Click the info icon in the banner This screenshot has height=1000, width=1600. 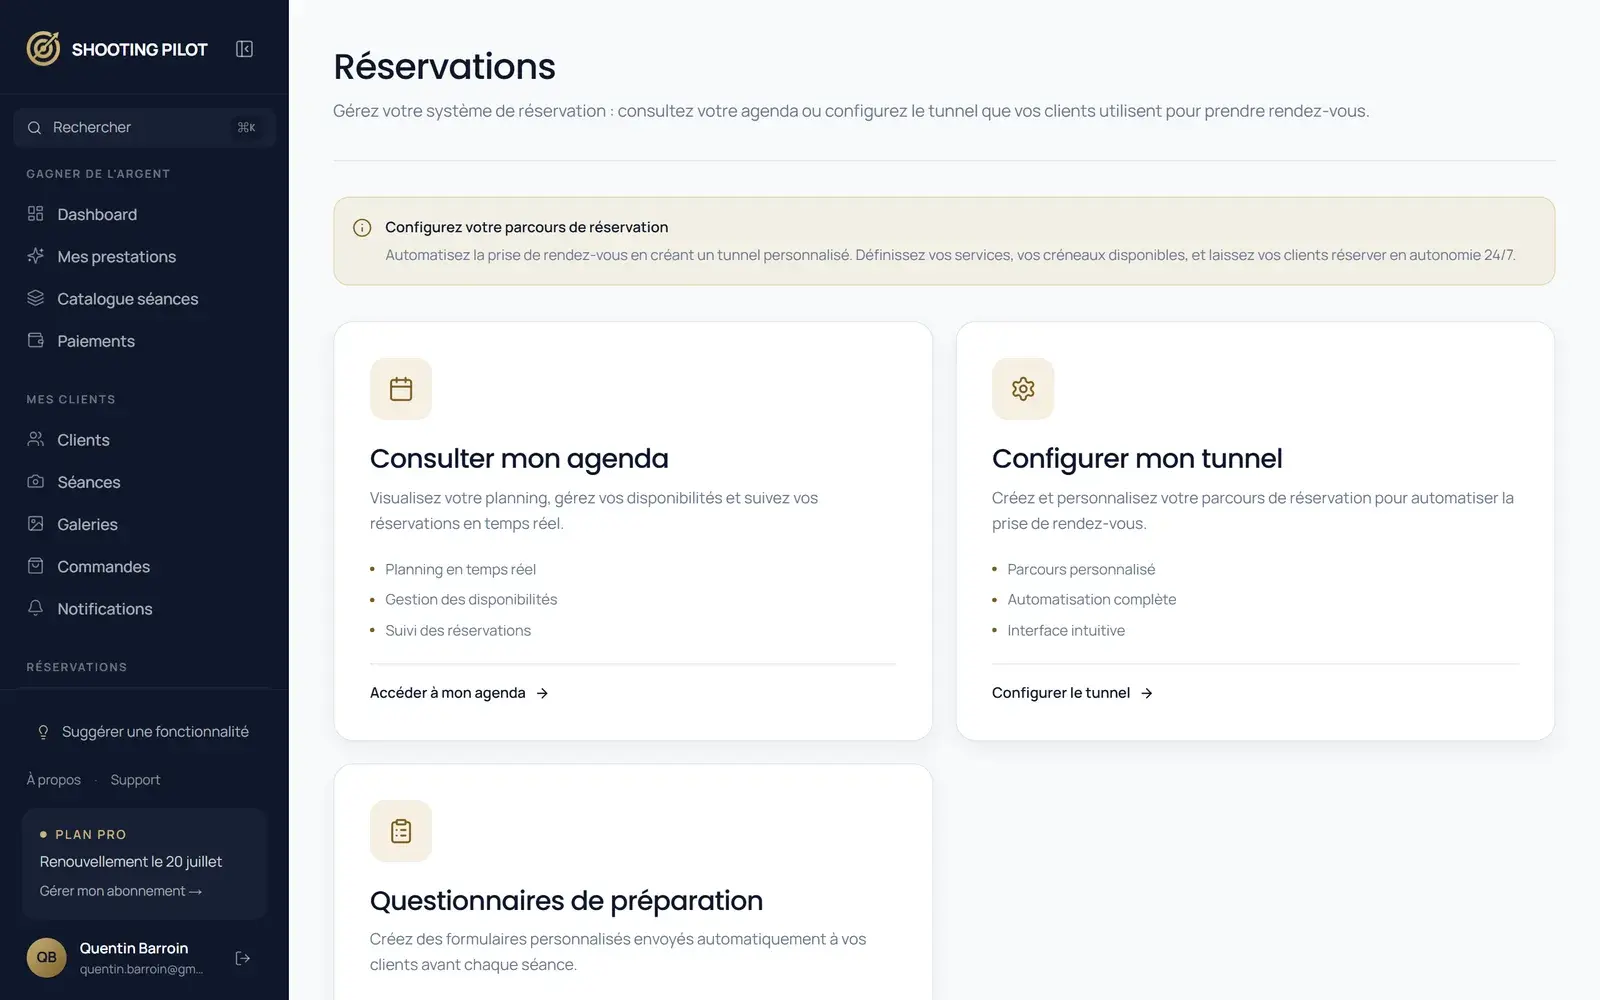(362, 228)
